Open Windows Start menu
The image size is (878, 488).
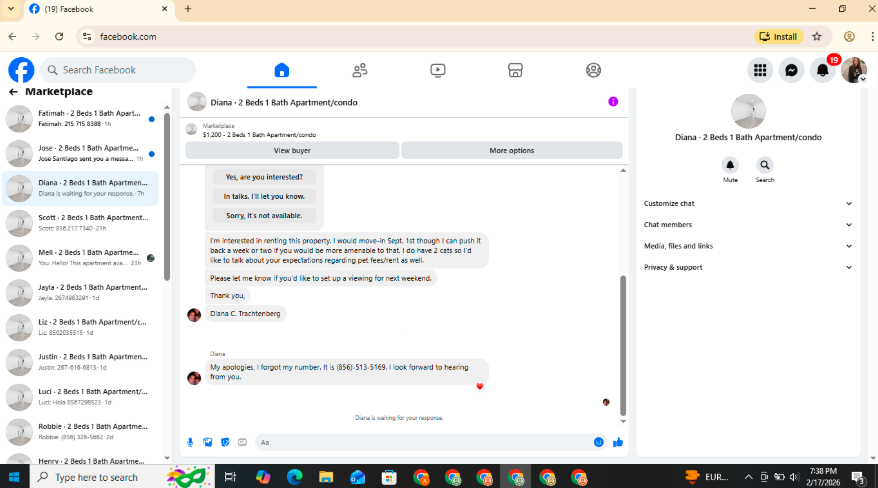point(13,477)
